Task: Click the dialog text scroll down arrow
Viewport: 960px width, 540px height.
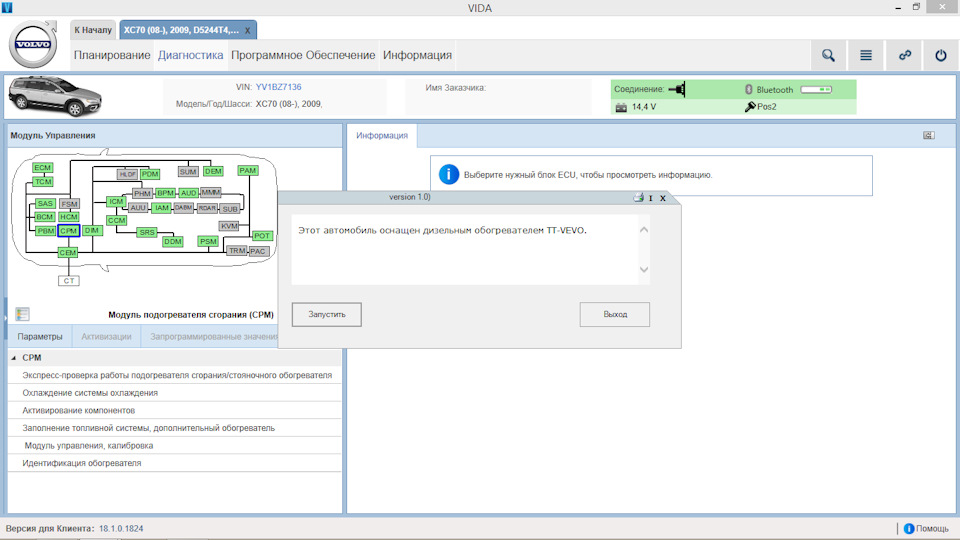Action: [643, 269]
